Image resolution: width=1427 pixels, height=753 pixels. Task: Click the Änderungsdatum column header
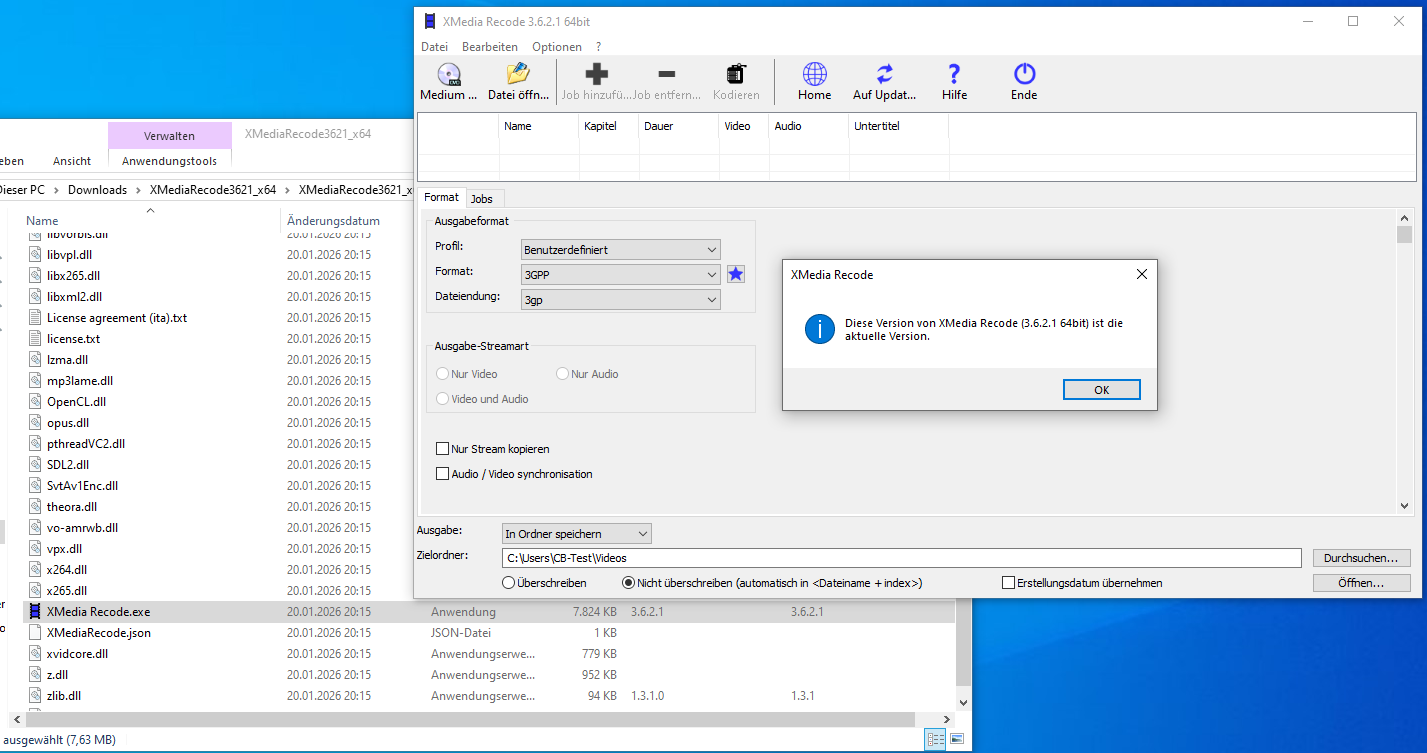(x=333, y=221)
